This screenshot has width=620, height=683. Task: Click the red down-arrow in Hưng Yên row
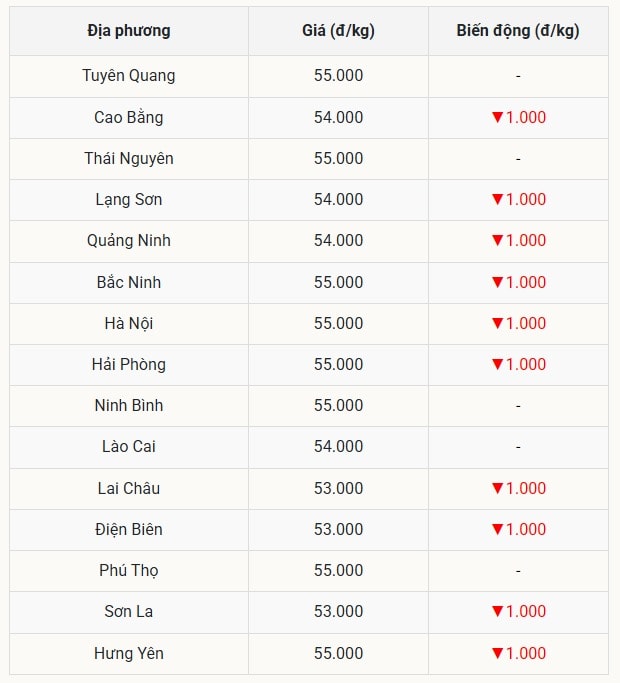coord(498,653)
